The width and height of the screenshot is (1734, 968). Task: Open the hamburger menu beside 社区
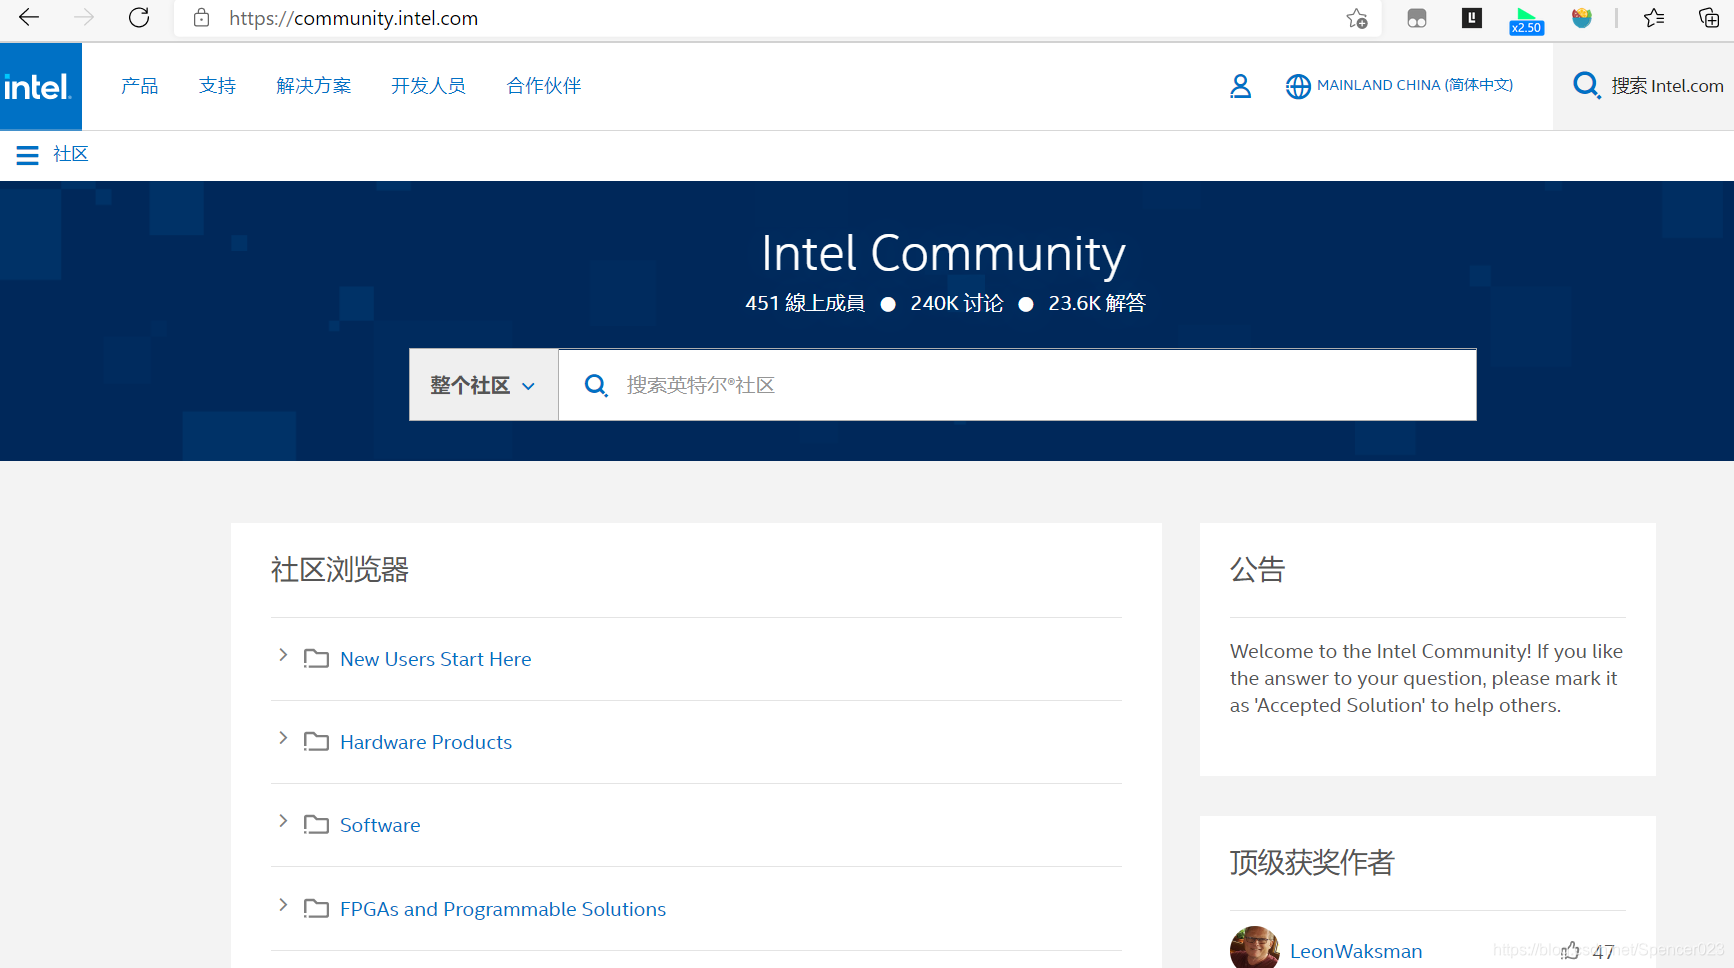click(x=27, y=155)
